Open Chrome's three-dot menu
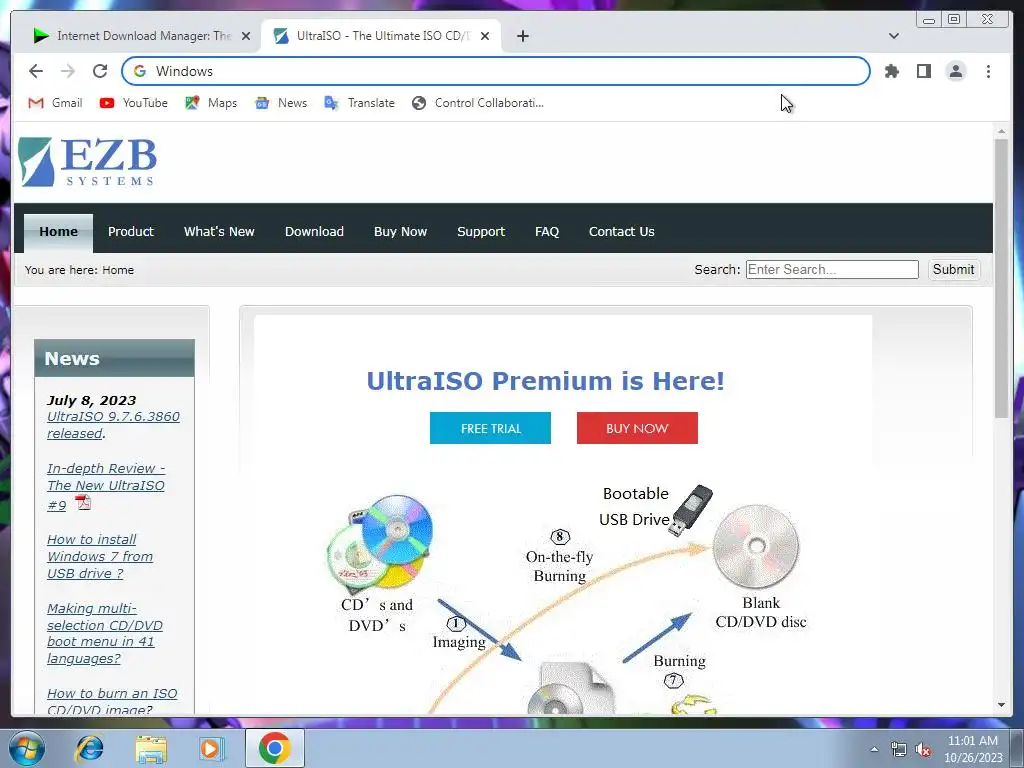1024x768 pixels. [x=988, y=71]
